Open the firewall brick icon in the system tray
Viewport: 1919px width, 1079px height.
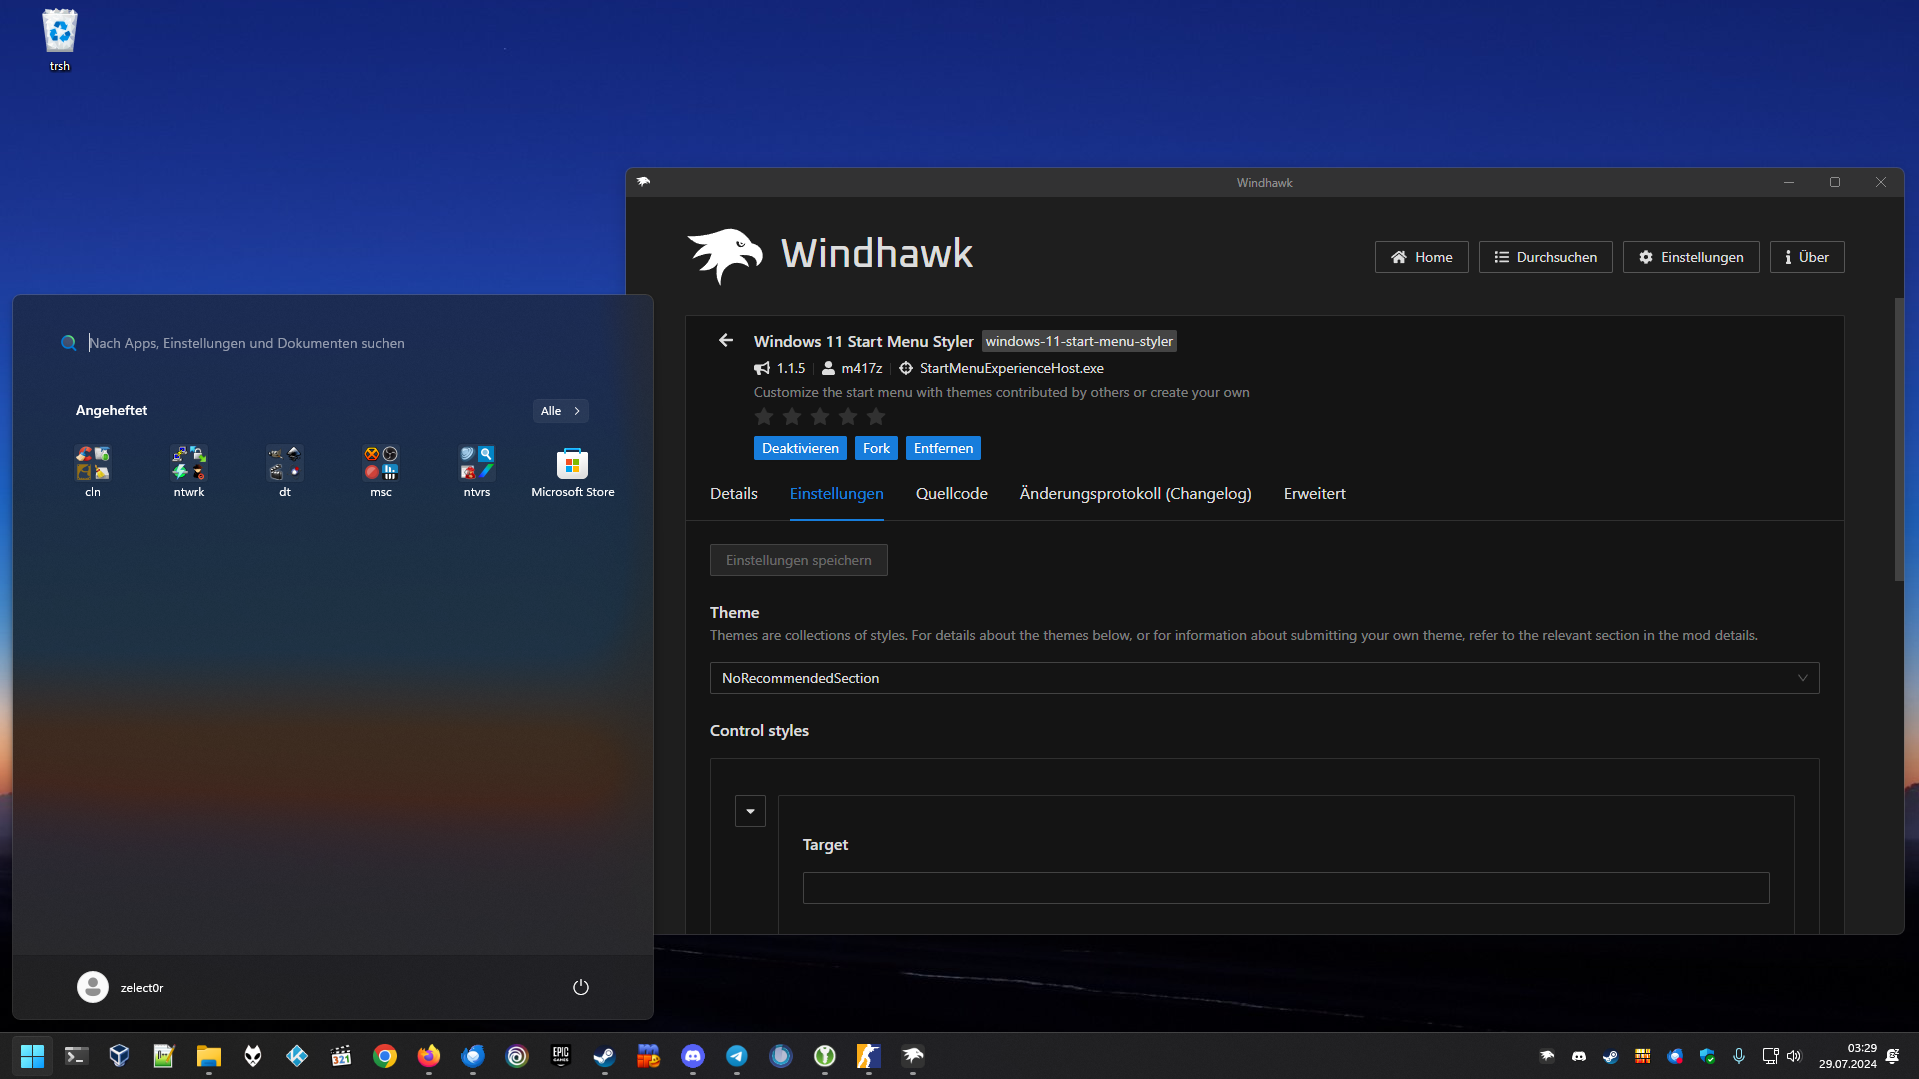click(x=1643, y=1056)
